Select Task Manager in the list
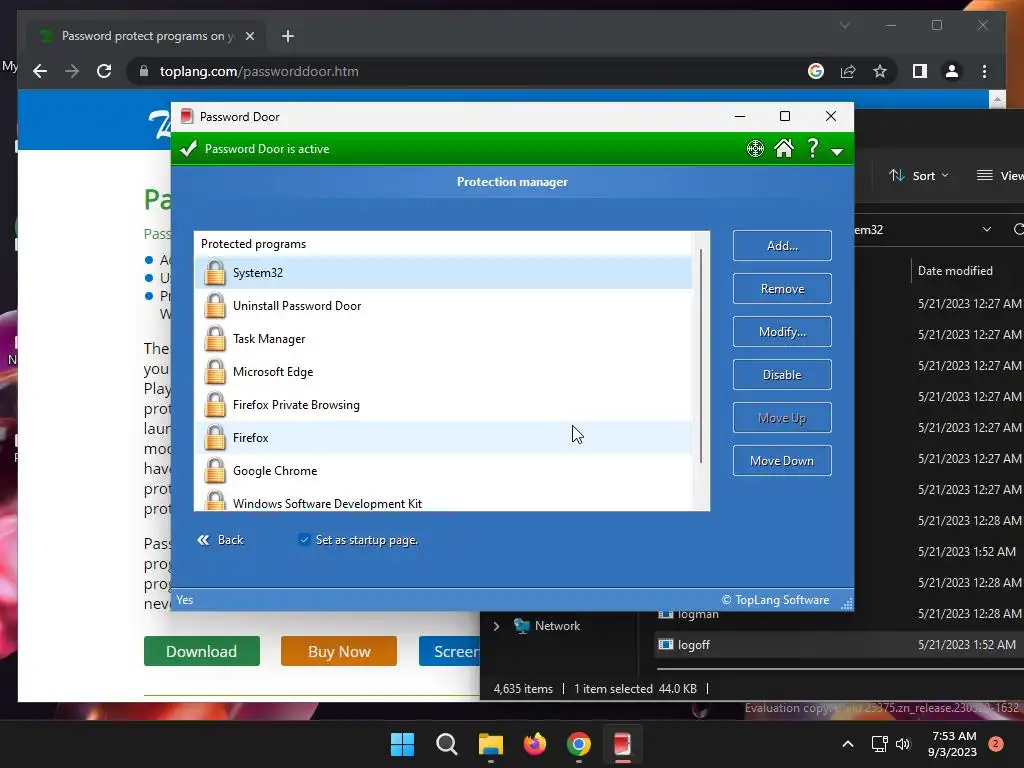This screenshot has width=1024, height=768. click(x=443, y=339)
